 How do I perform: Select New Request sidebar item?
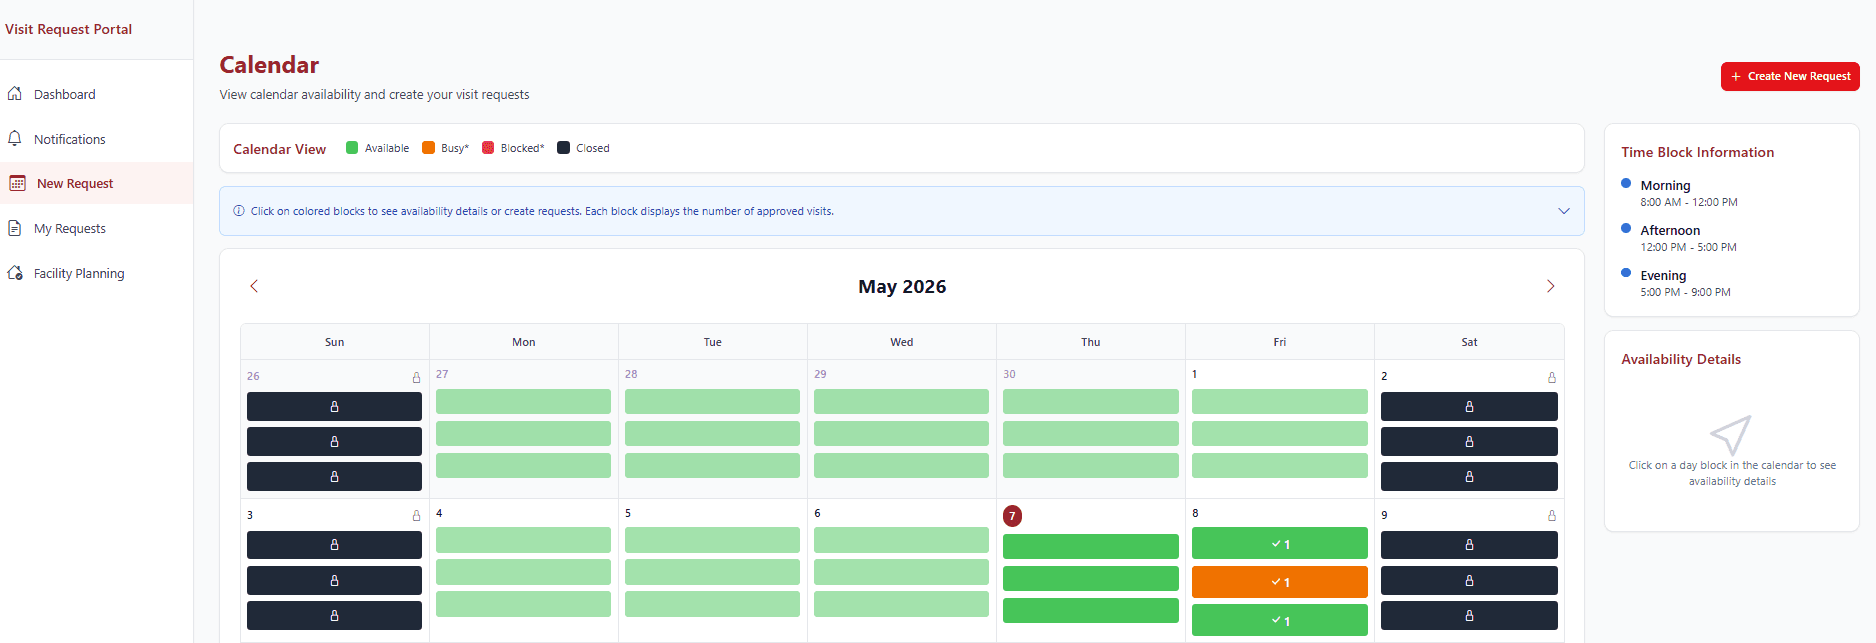click(x=96, y=183)
